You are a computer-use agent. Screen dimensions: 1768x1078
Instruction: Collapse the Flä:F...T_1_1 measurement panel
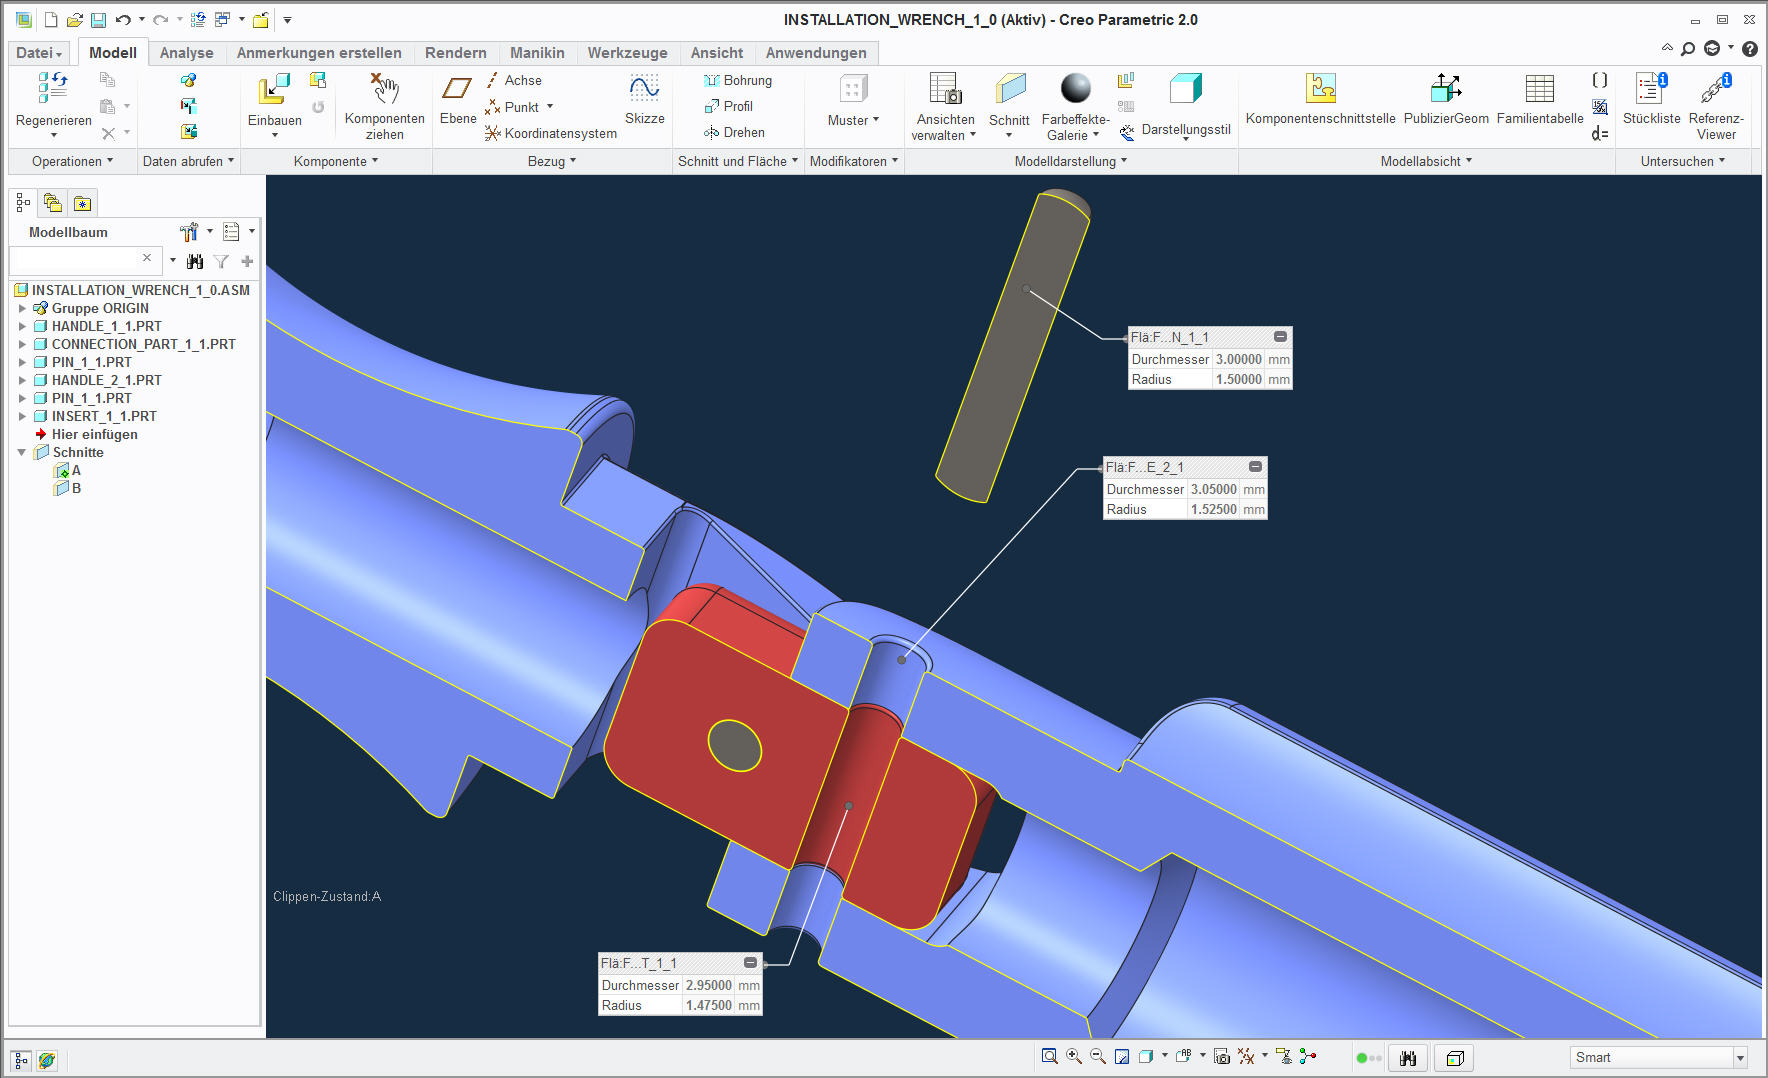tap(750, 963)
